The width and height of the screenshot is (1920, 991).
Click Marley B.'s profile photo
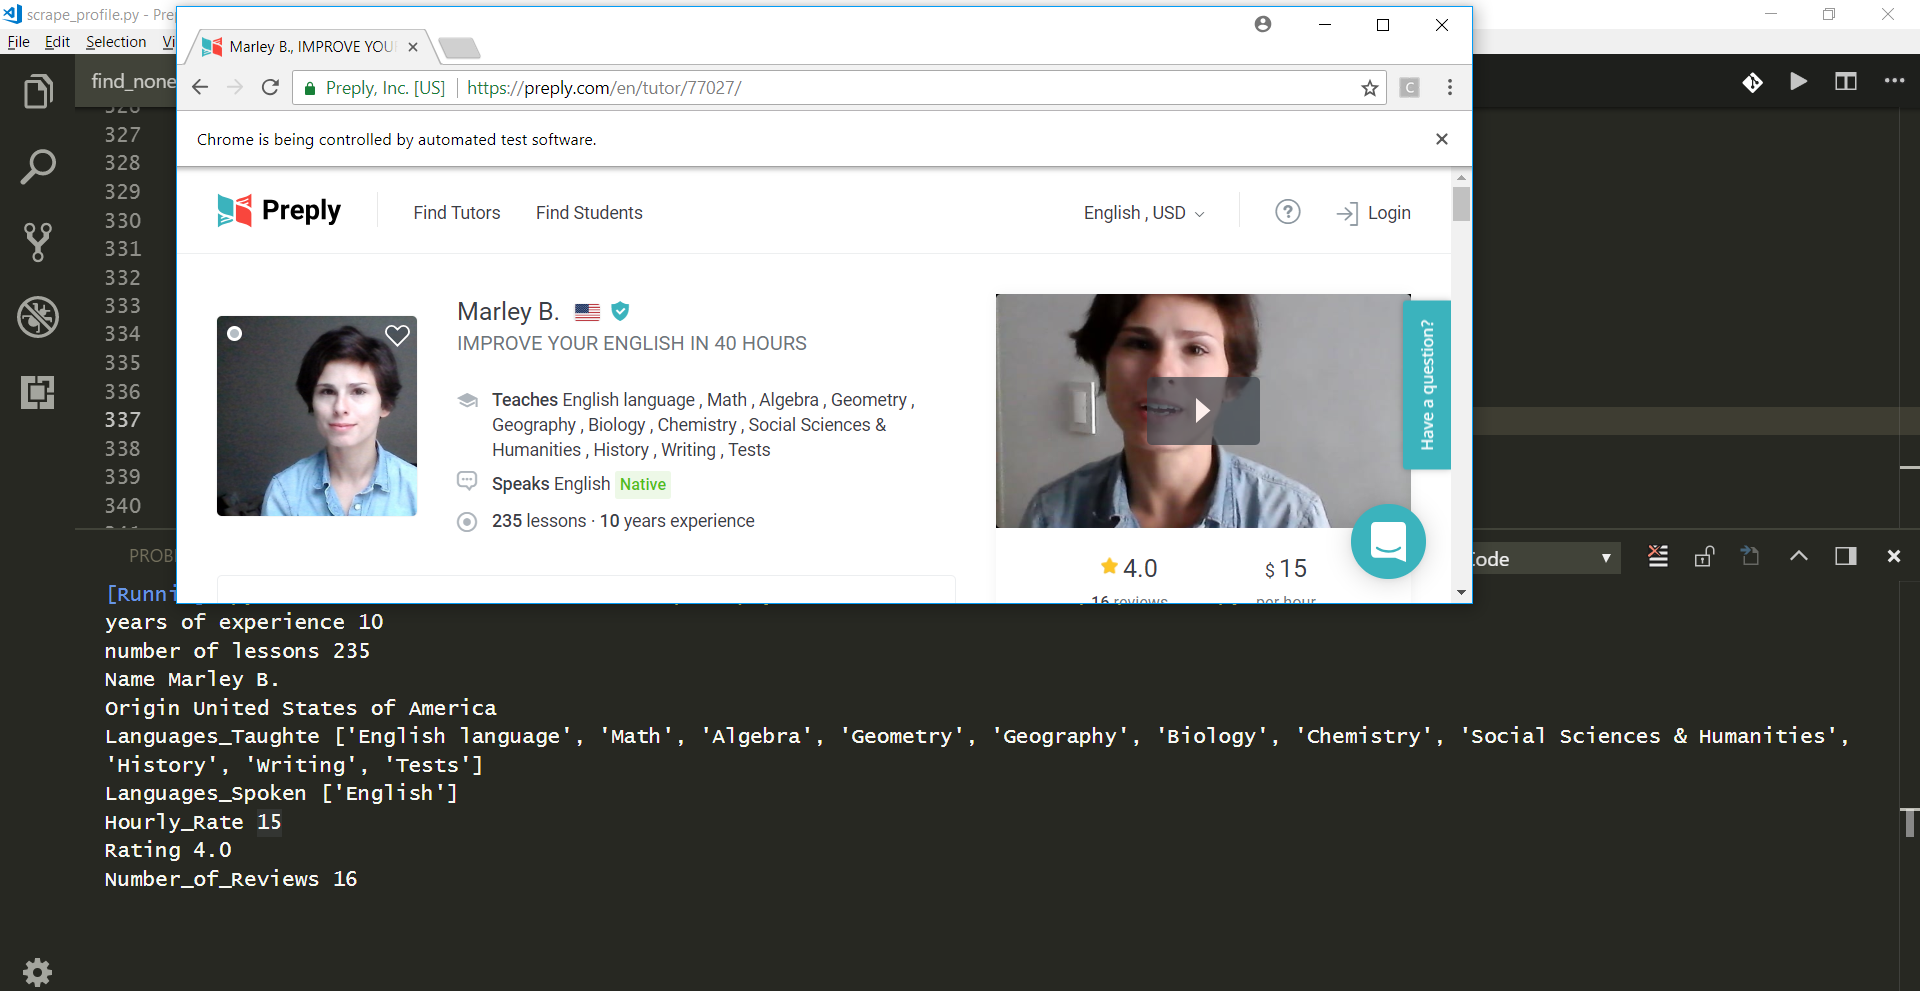click(317, 416)
